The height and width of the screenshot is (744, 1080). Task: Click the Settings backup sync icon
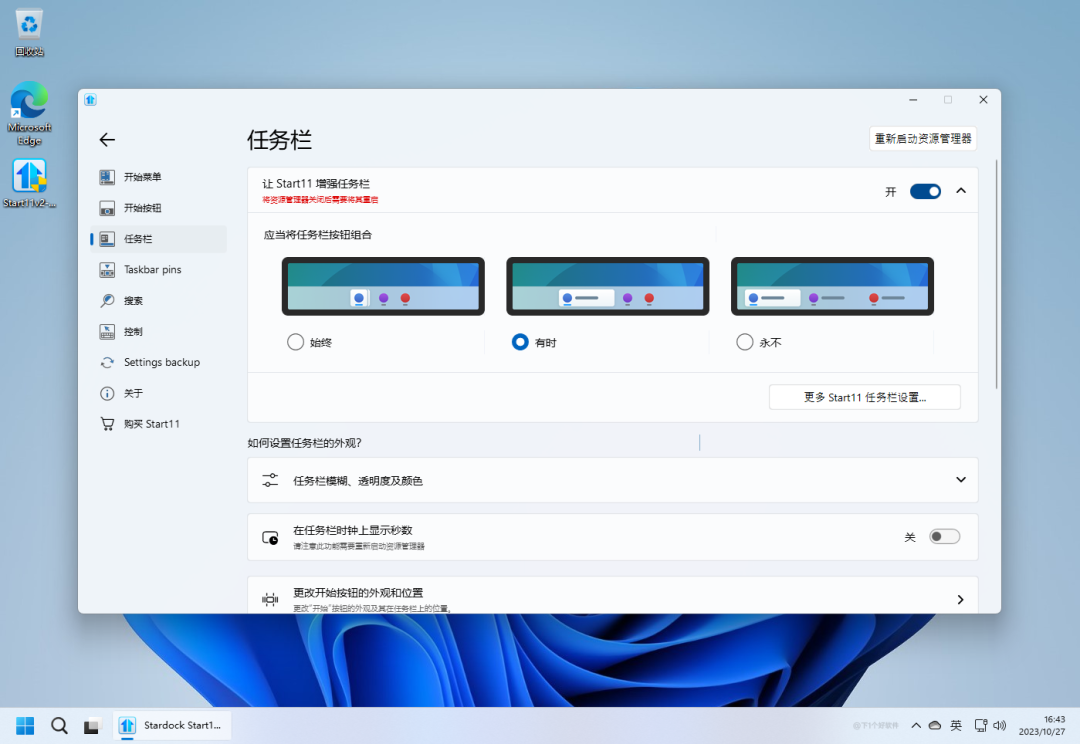[x=107, y=362]
